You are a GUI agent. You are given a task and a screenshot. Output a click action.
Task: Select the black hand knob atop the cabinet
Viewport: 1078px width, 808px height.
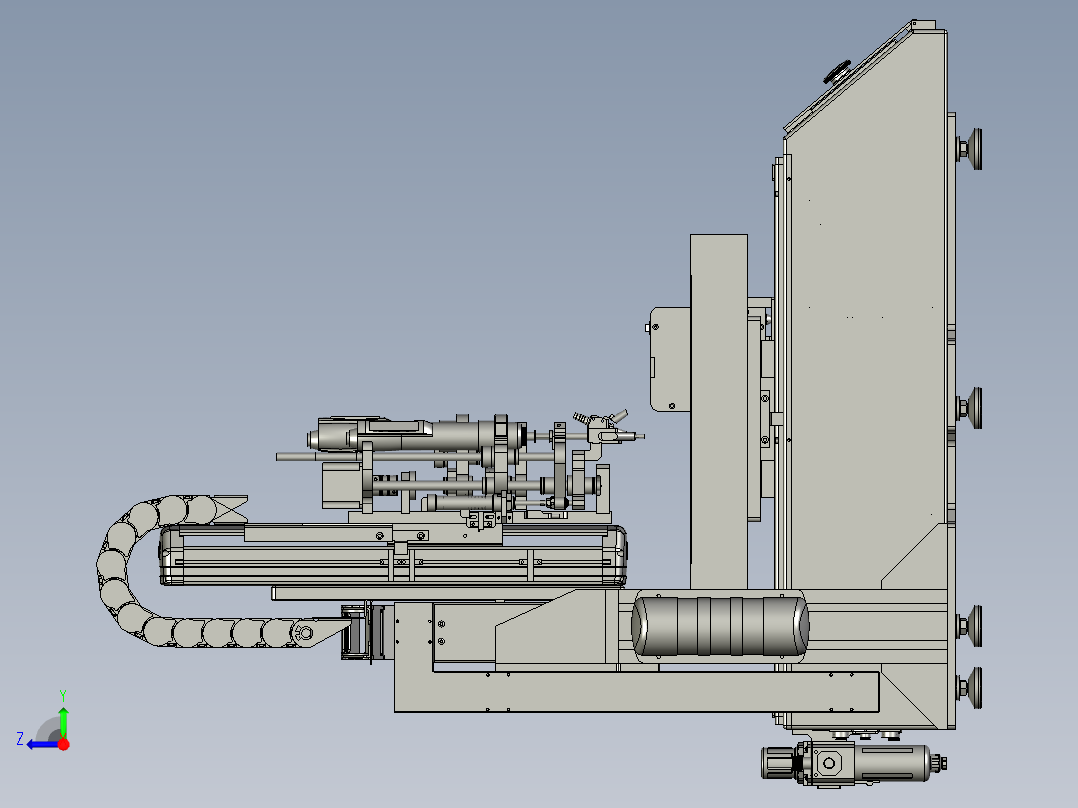click(x=837, y=72)
